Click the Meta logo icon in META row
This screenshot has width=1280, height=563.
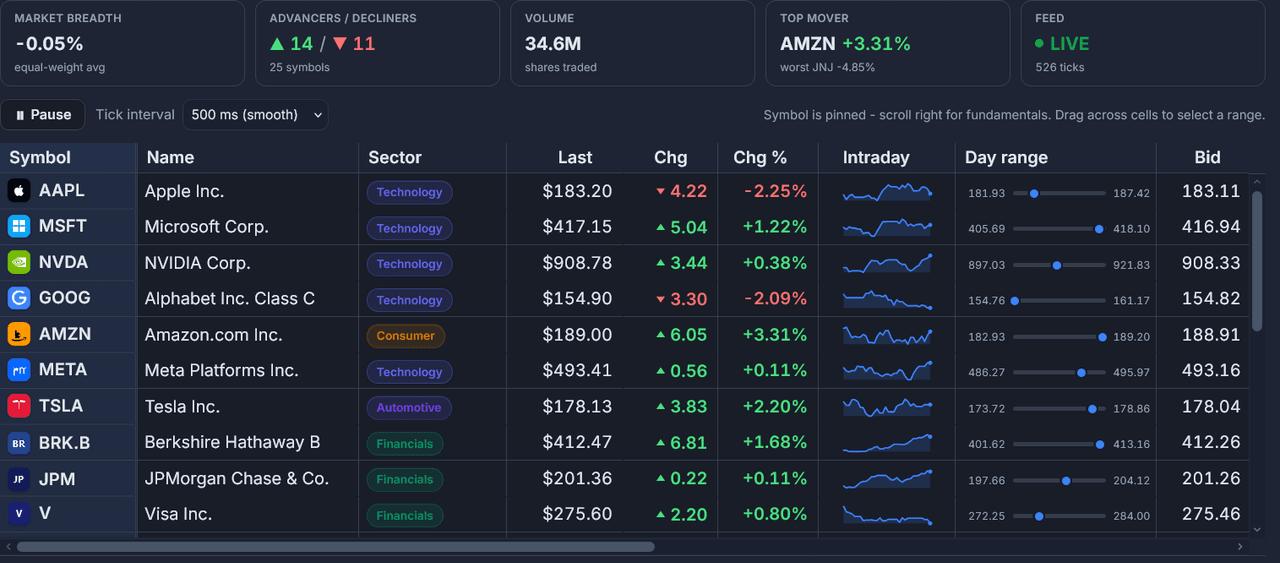click(19, 370)
